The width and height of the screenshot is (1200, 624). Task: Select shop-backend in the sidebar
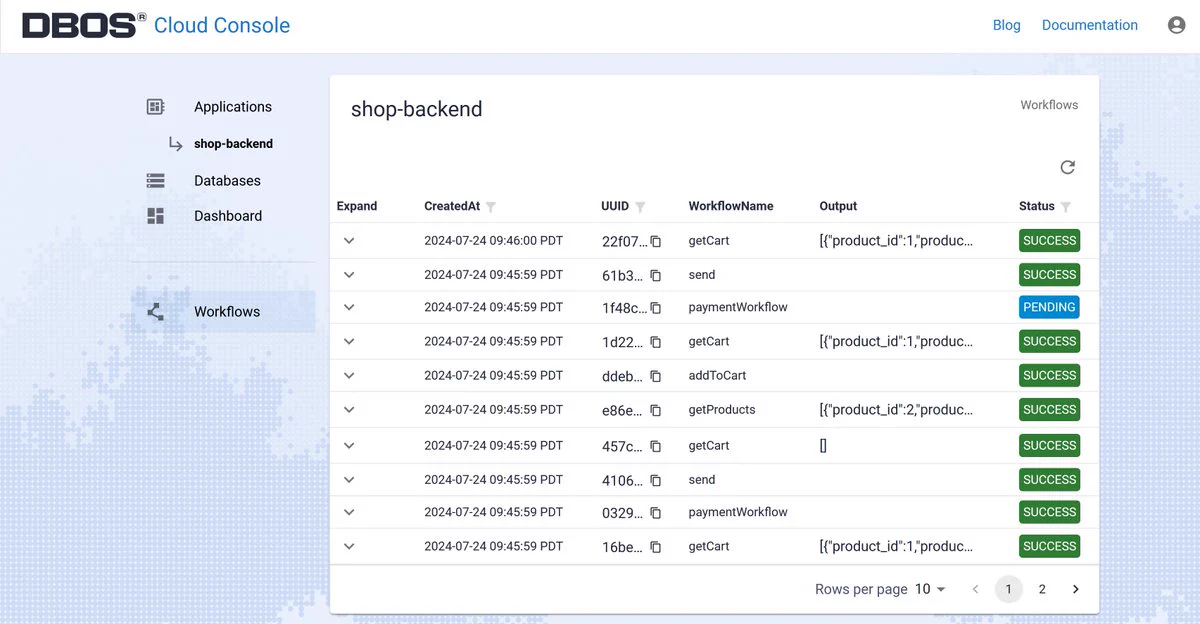click(x=233, y=144)
